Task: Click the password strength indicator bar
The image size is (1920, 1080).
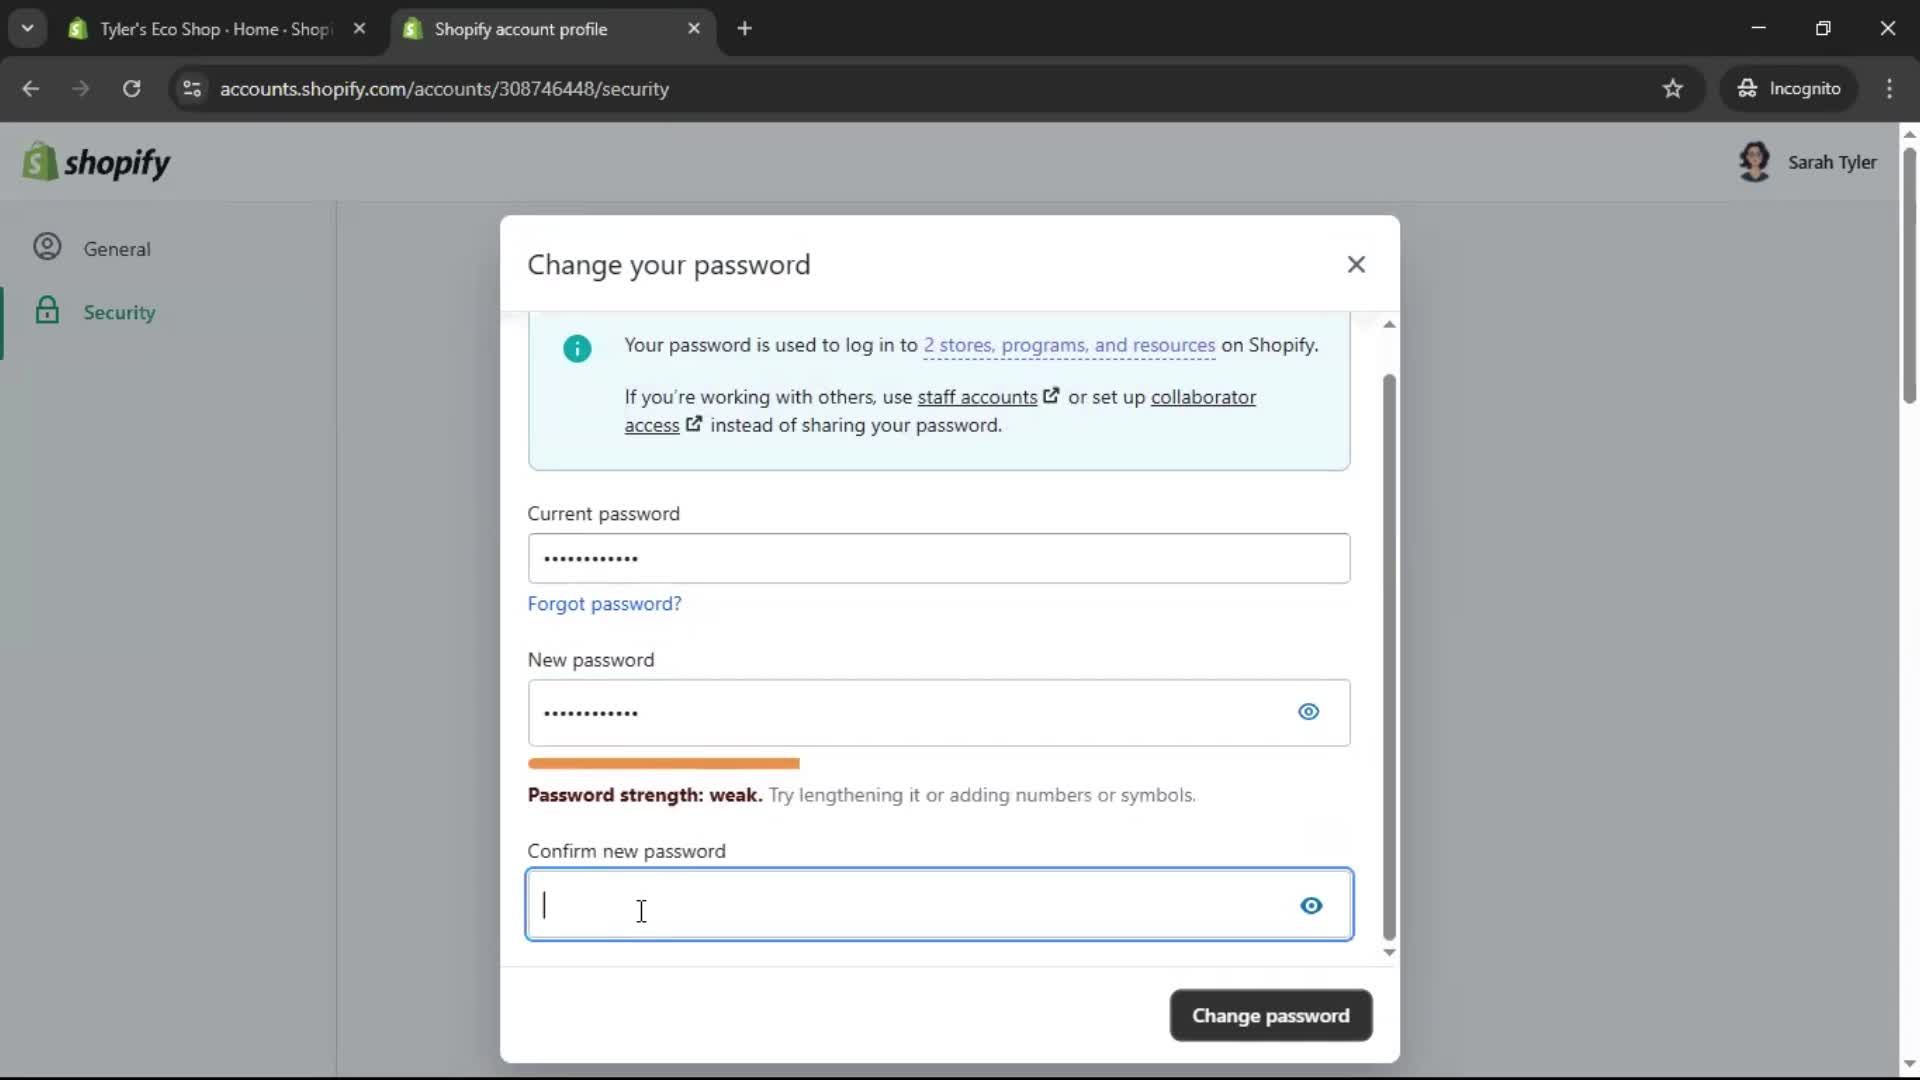Action: pos(663,763)
